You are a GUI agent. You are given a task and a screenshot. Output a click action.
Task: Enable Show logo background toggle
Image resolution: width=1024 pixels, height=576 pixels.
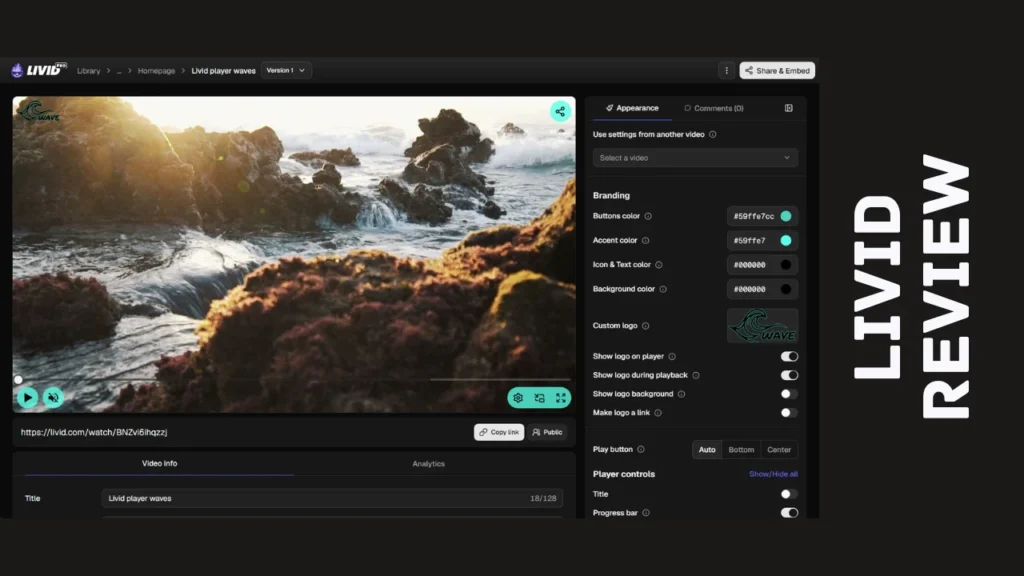[x=789, y=394]
